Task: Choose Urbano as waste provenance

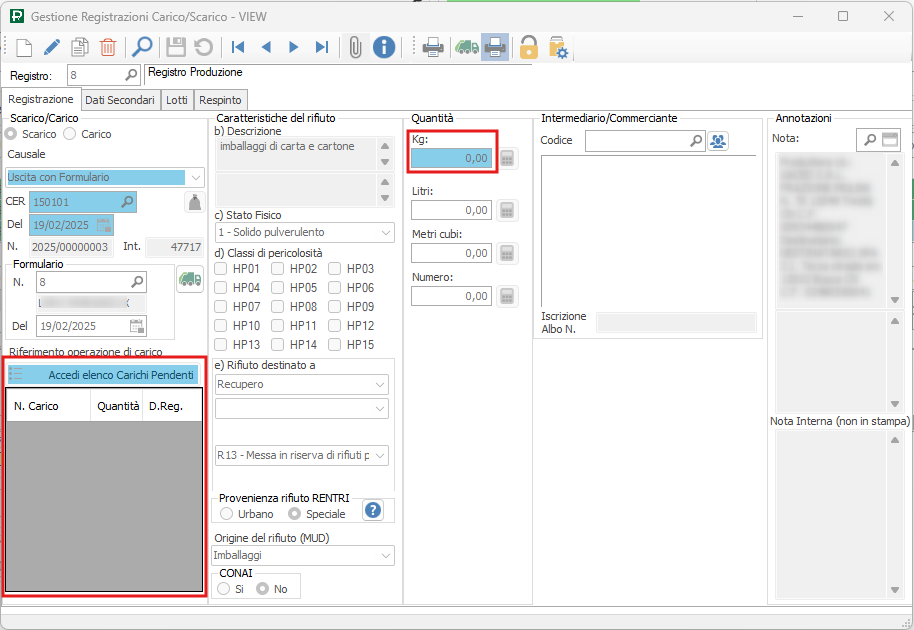Action: point(227,514)
